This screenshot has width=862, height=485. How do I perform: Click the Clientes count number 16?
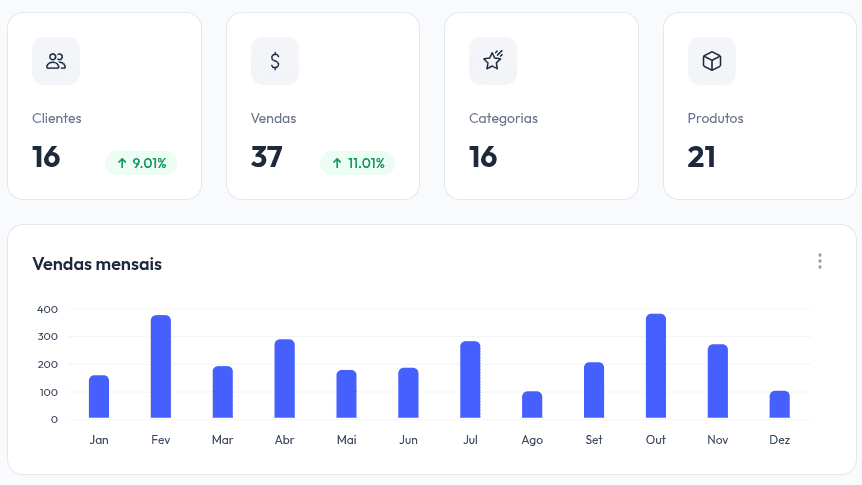point(46,157)
